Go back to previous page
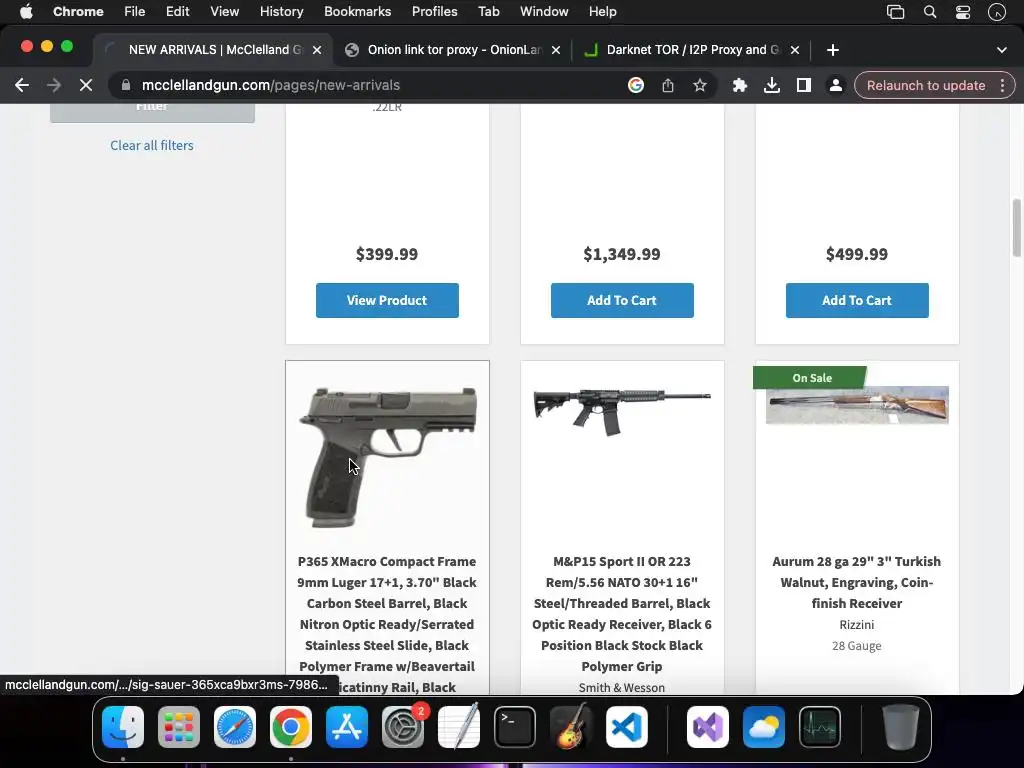 [x=22, y=86]
